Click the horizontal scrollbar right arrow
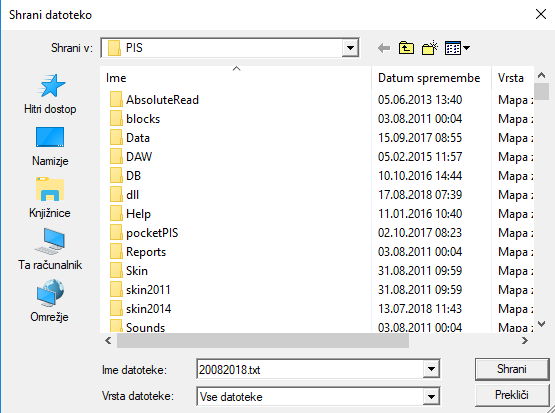The image size is (555, 413). click(525, 341)
